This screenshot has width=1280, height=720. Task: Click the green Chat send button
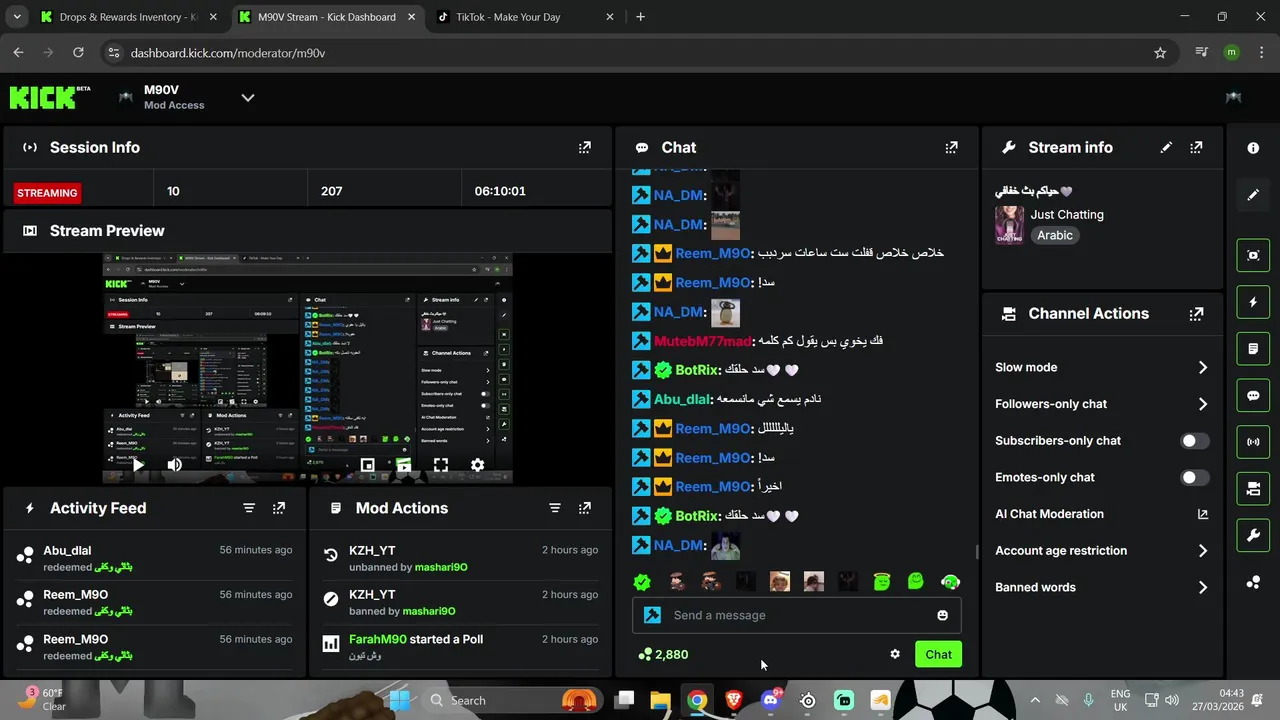click(938, 654)
